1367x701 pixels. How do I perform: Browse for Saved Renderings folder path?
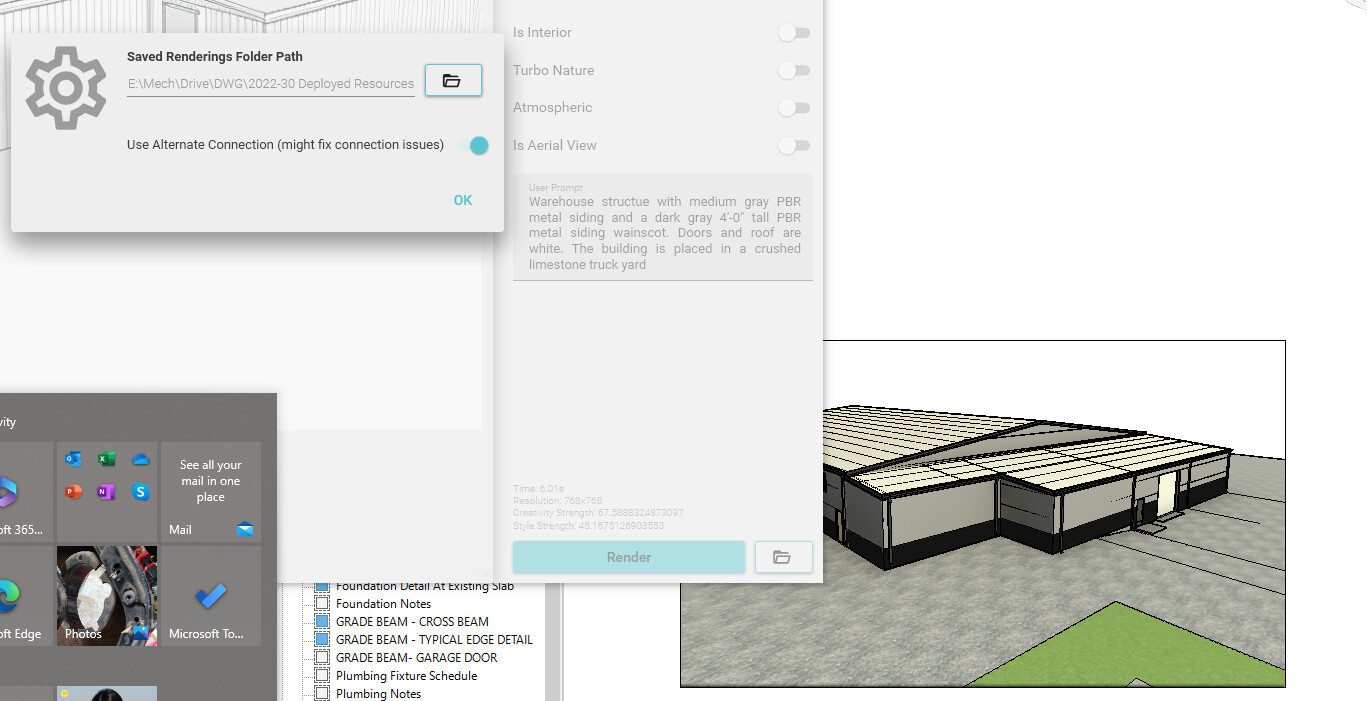point(453,80)
